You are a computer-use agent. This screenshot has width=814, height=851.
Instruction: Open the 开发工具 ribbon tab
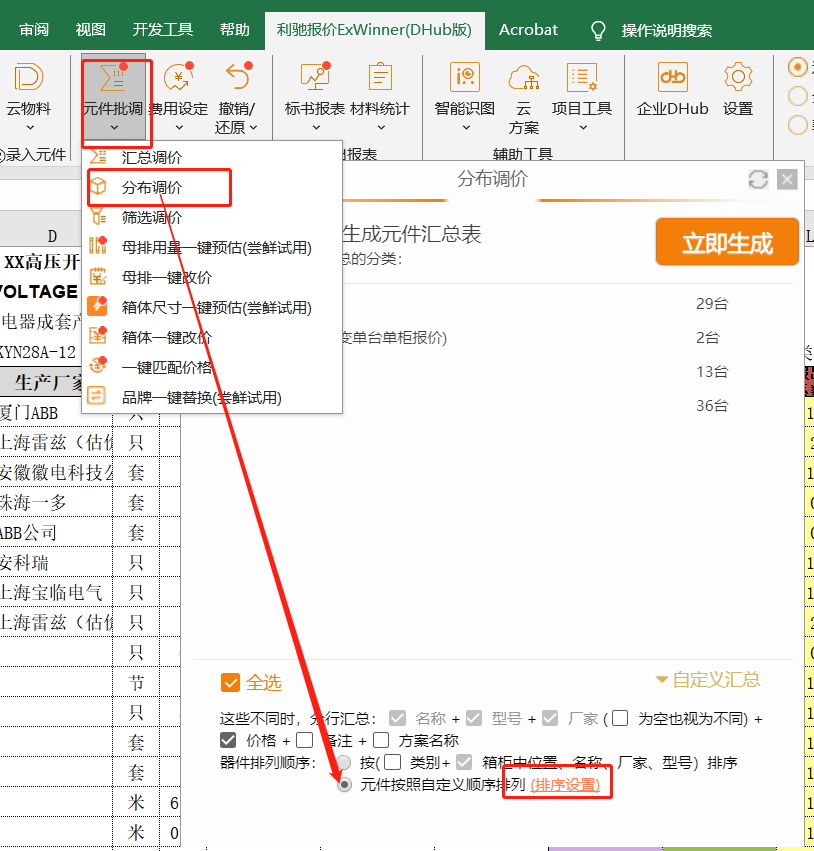pos(163,30)
